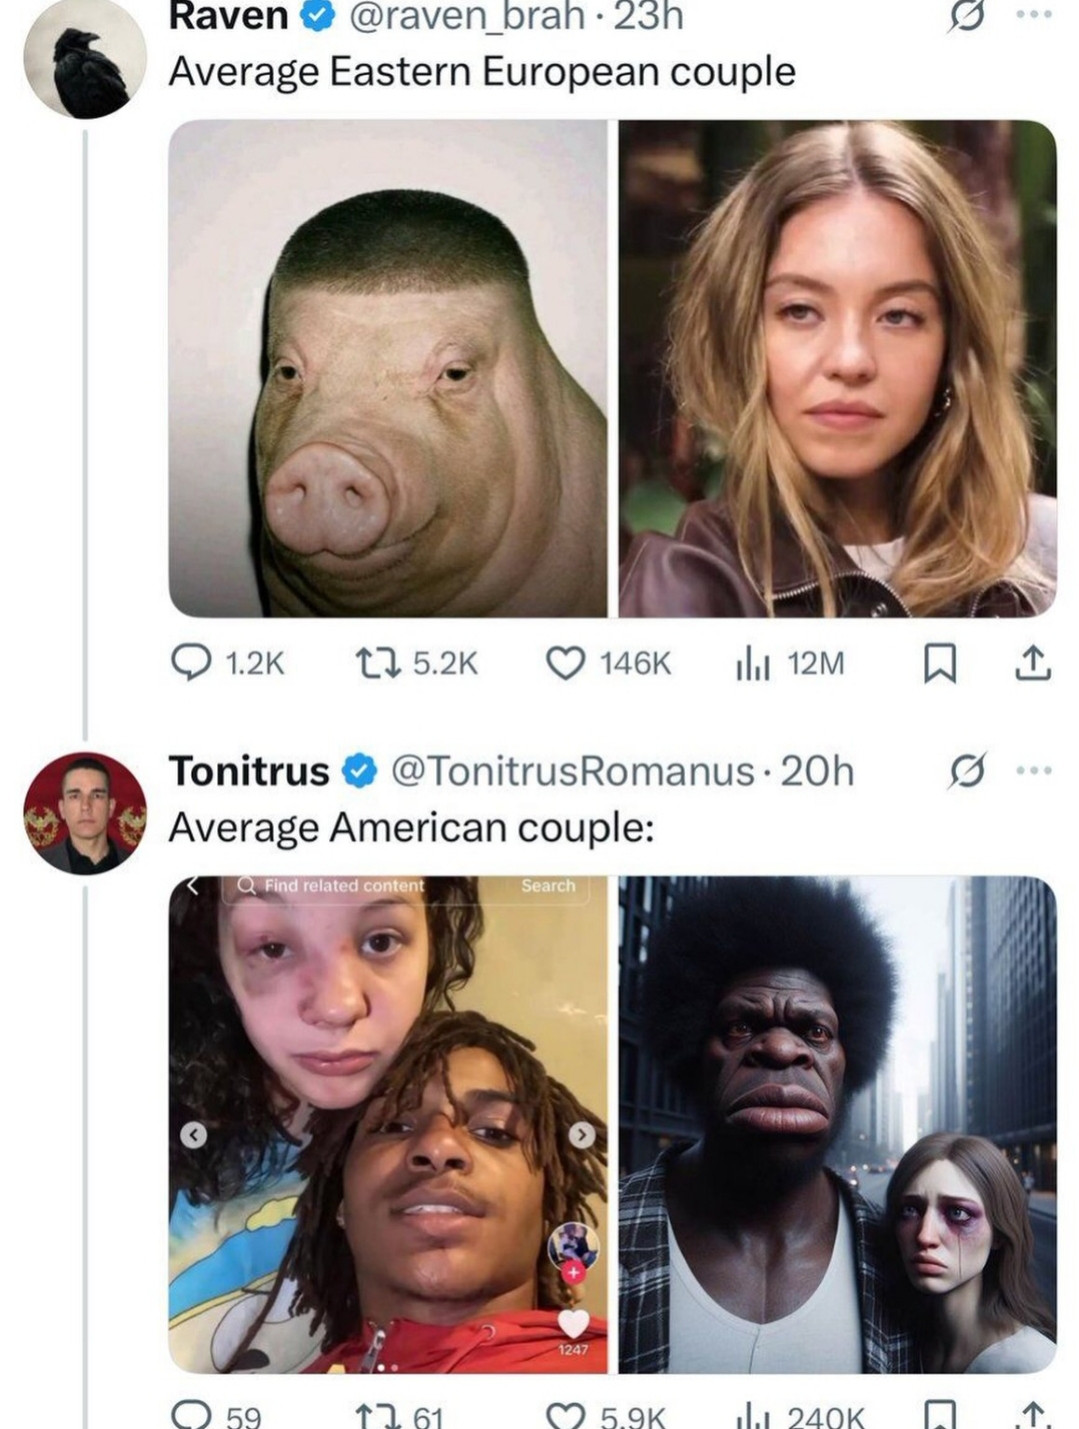Click the Grok icon on Raven's tweet
The width and height of the screenshot is (1079, 1429).
coord(967,15)
